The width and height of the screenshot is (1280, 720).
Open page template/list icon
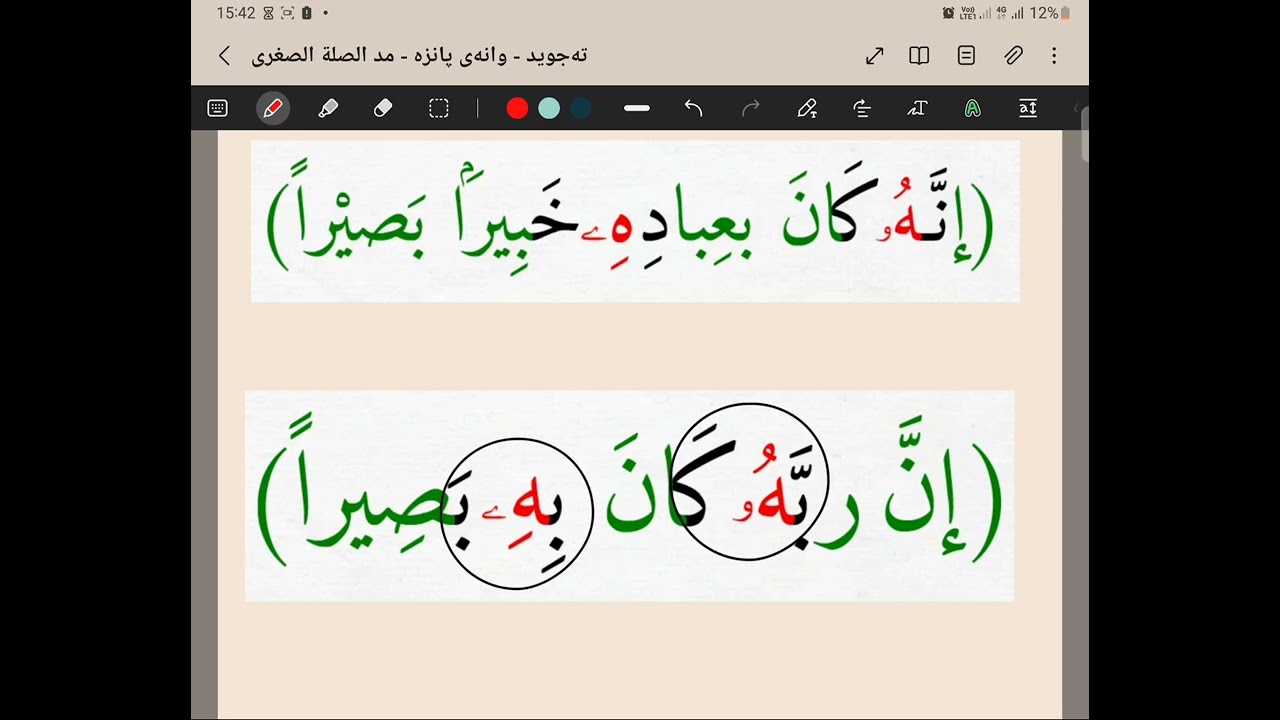[x=966, y=56]
